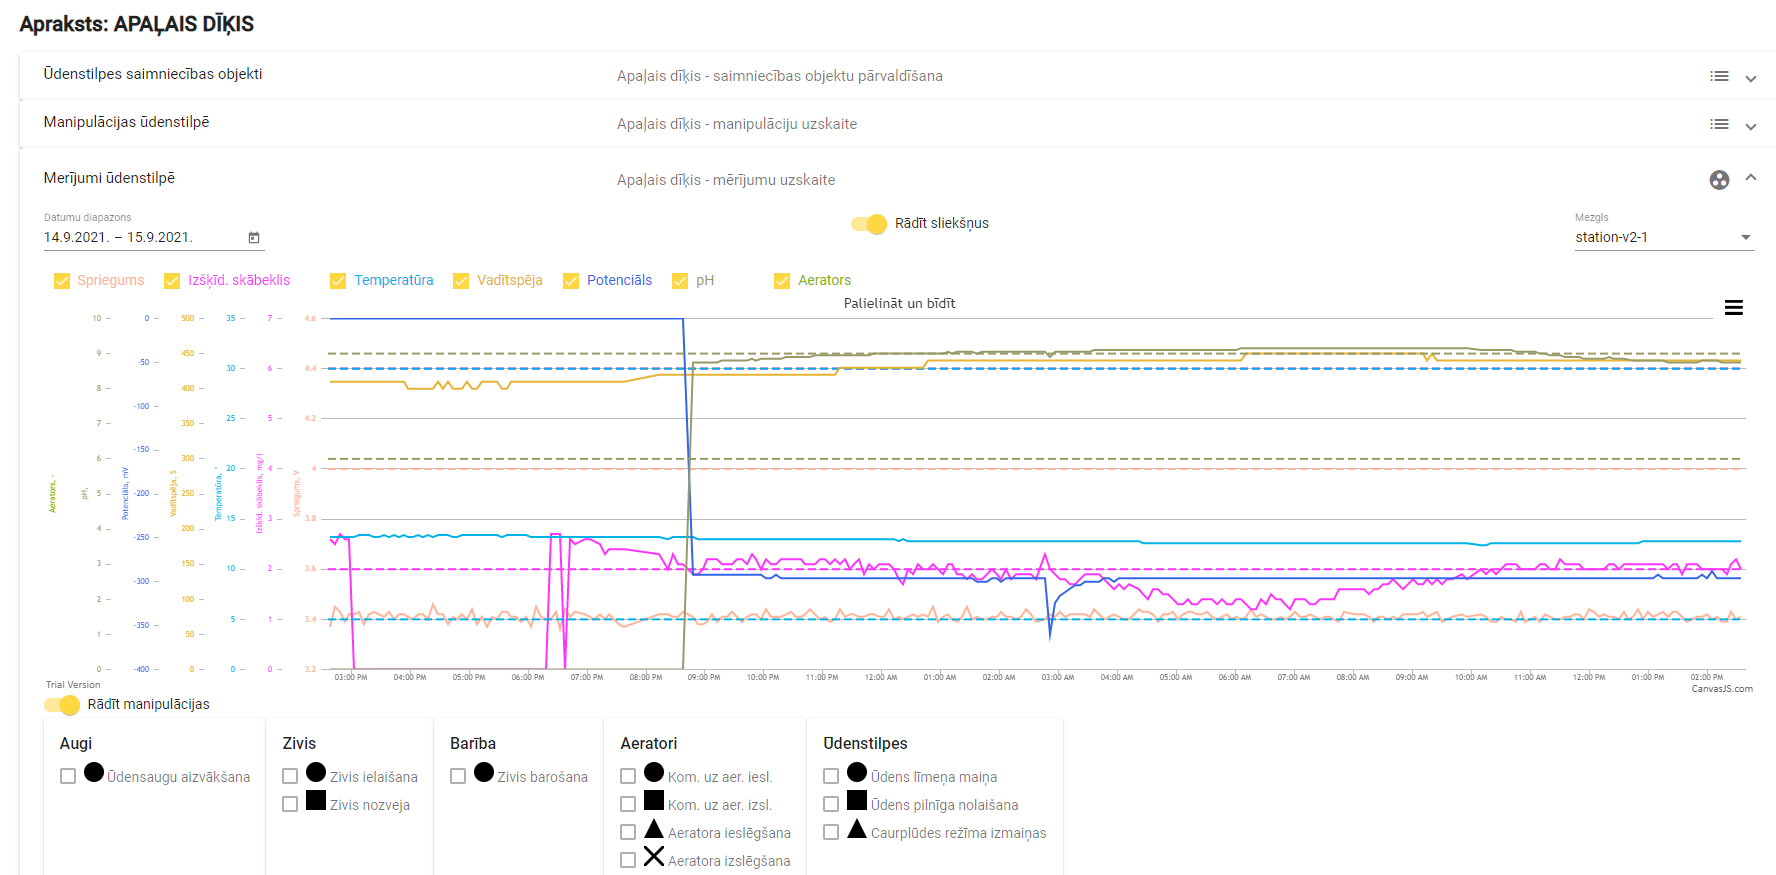Open the CanvasJS.com credit link
The width and height of the screenshot is (1776, 875).
(1721, 689)
